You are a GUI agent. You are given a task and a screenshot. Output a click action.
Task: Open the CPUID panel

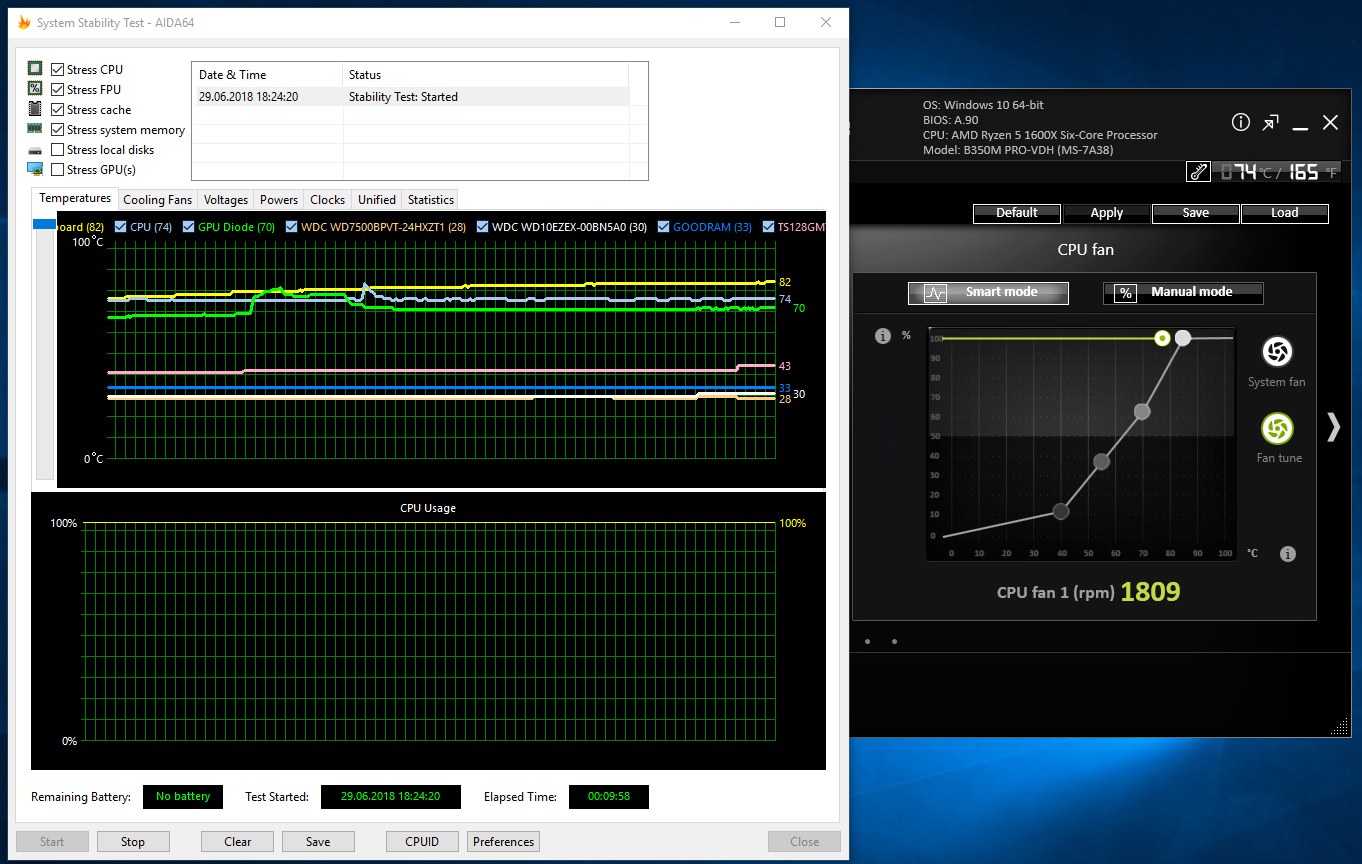[x=422, y=842]
